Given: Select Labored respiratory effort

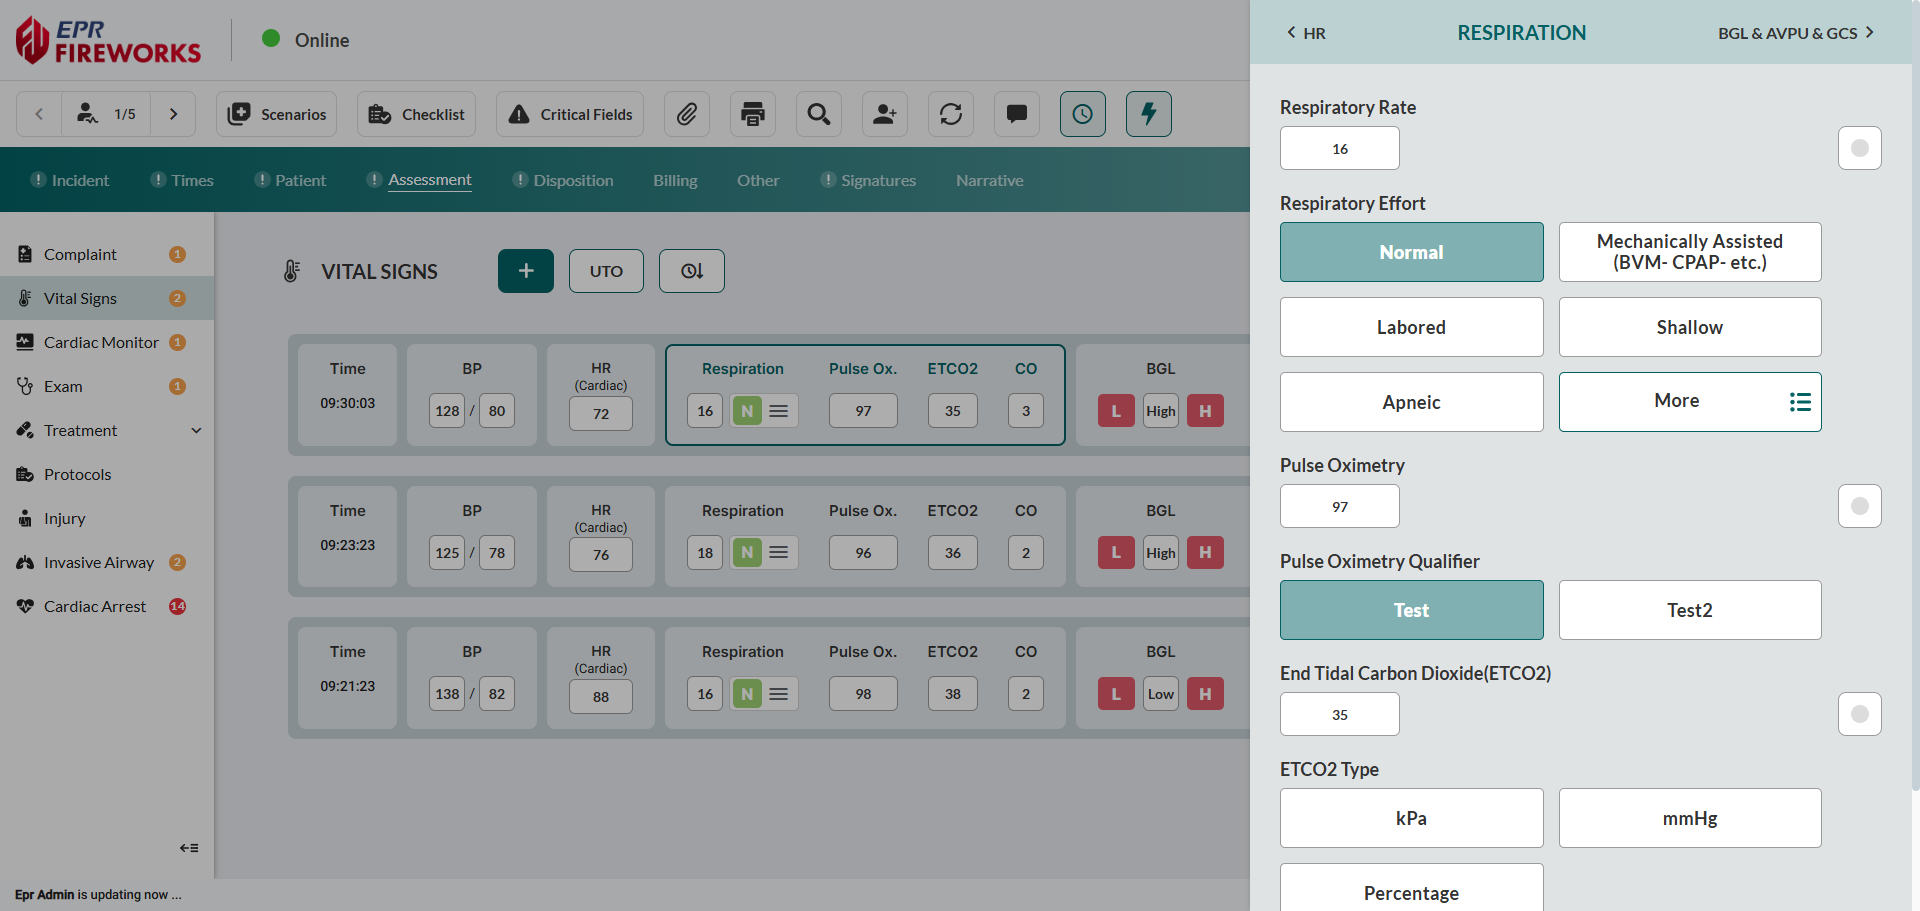Looking at the screenshot, I should (x=1411, y=327).
